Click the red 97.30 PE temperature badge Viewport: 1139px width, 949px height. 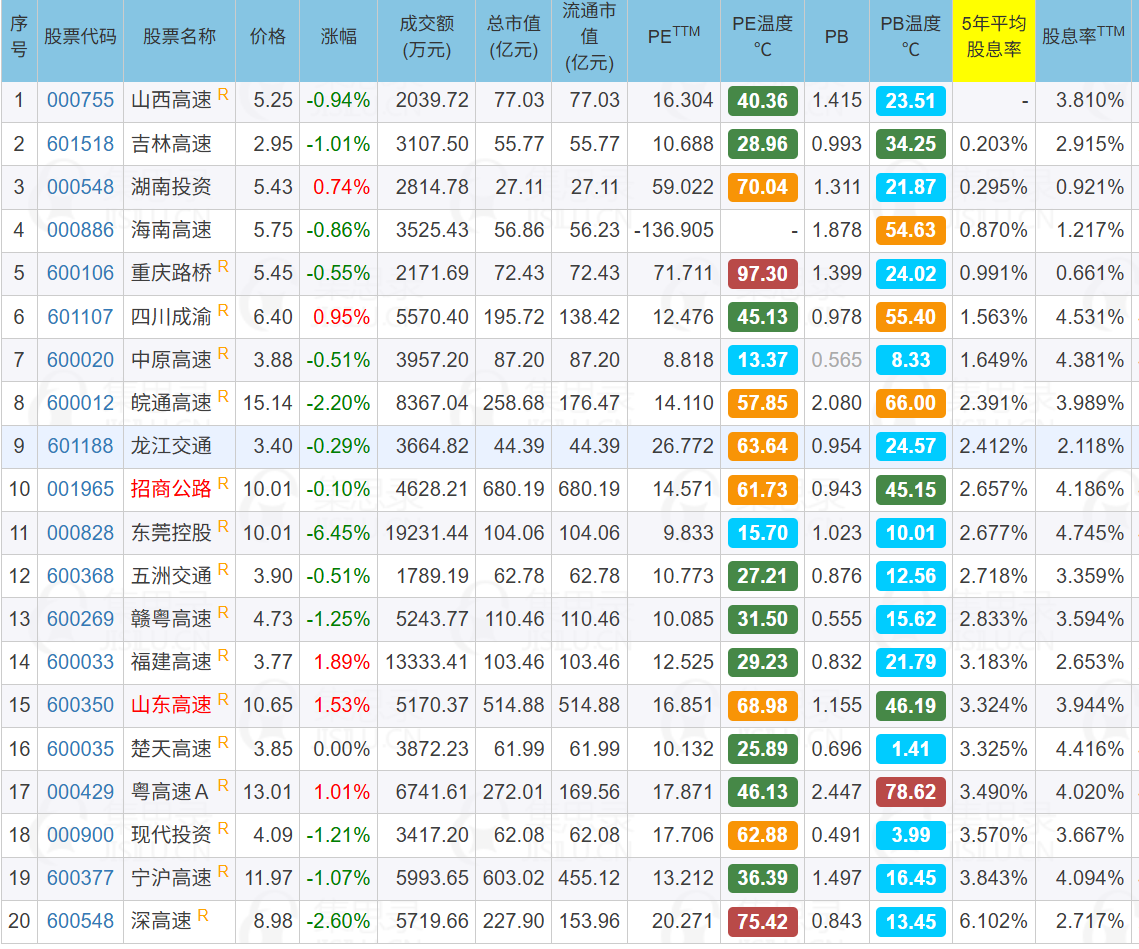[763, 274]
